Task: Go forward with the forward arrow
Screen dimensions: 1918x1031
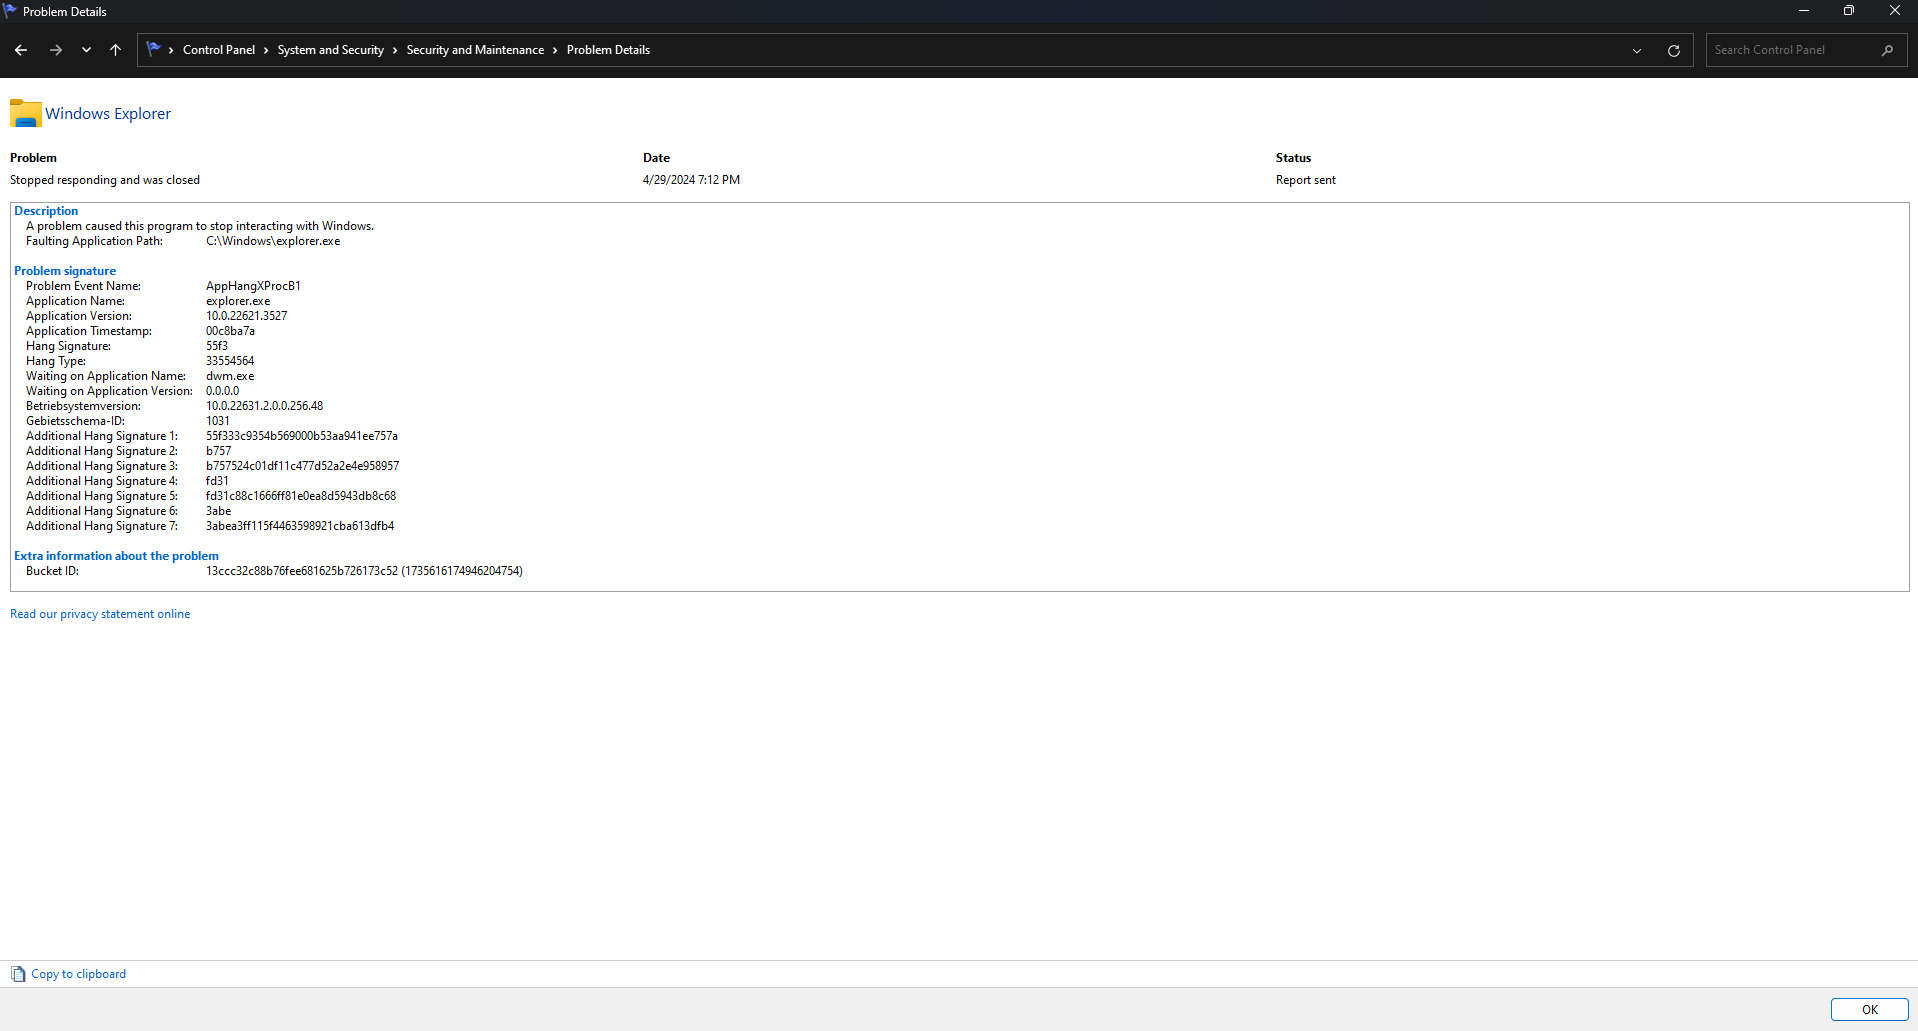Action: (x=56, y=50)
